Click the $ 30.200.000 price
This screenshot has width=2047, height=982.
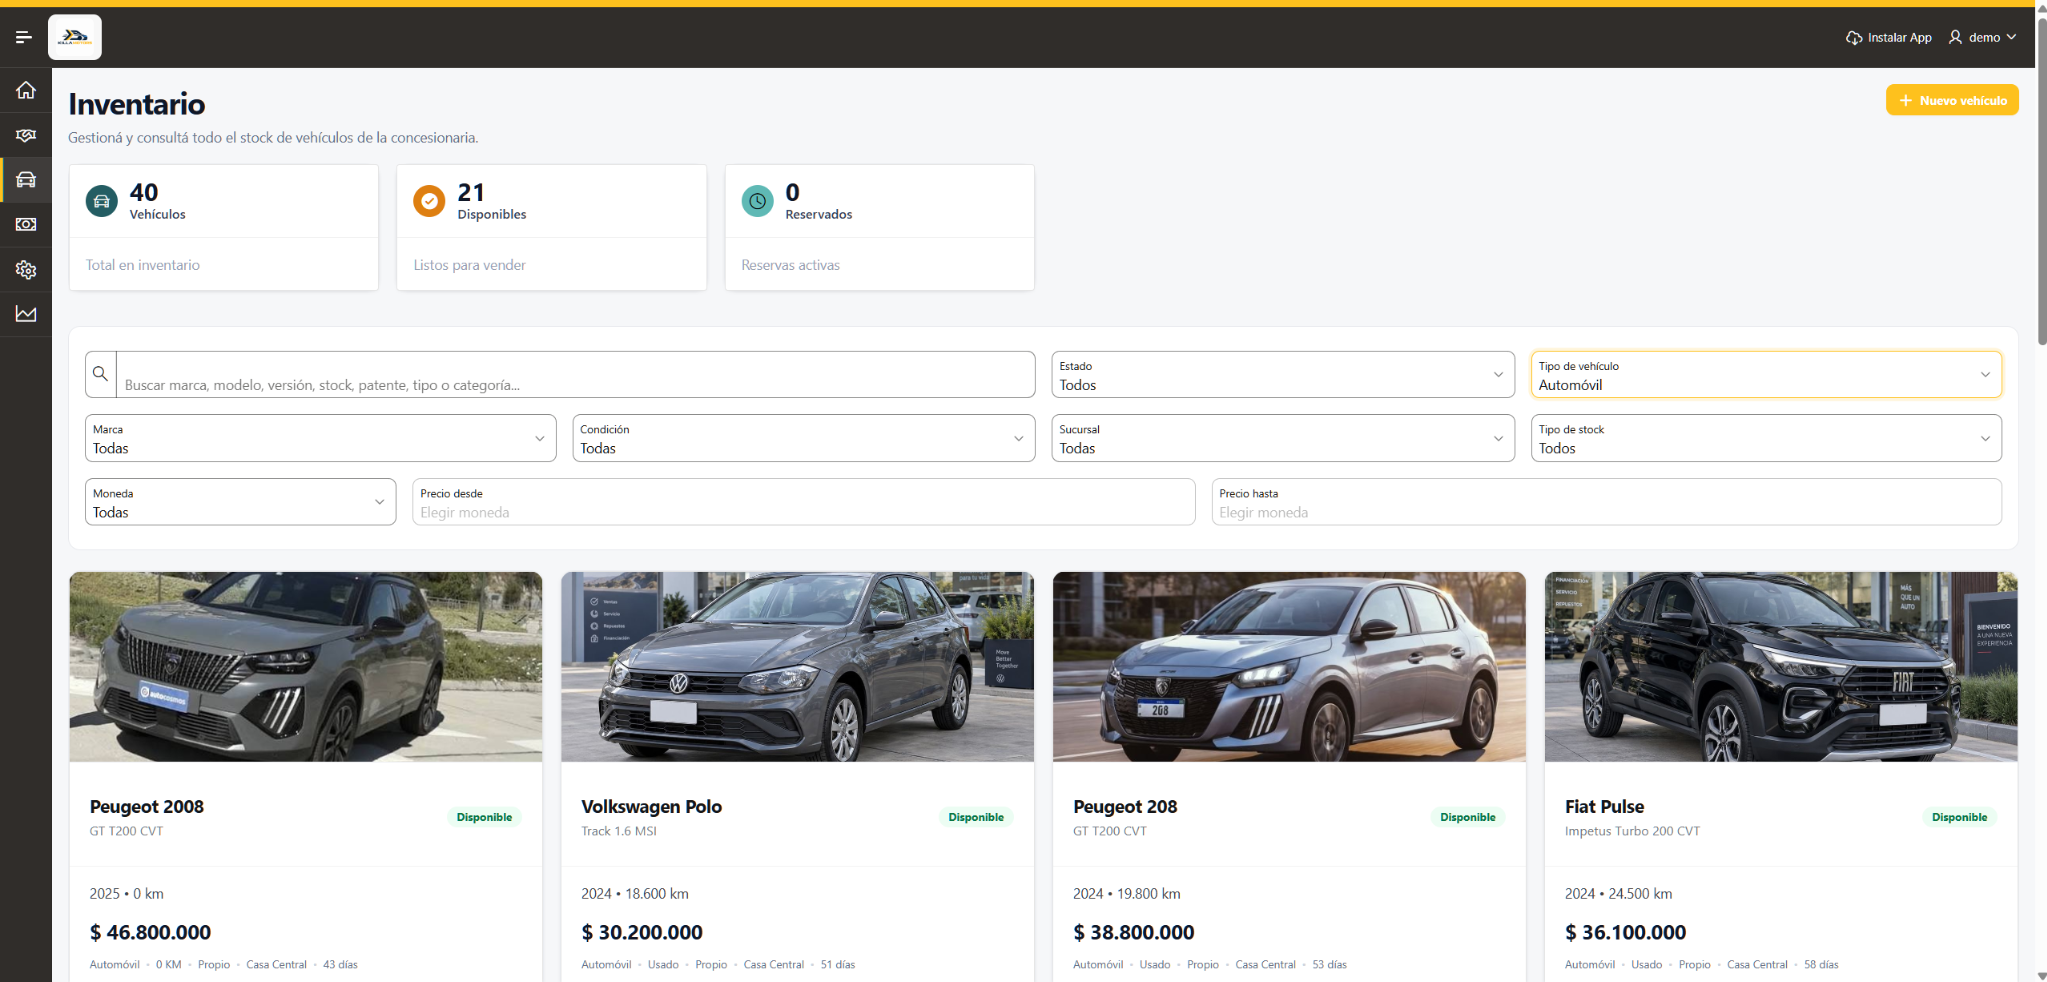[642, 933]
